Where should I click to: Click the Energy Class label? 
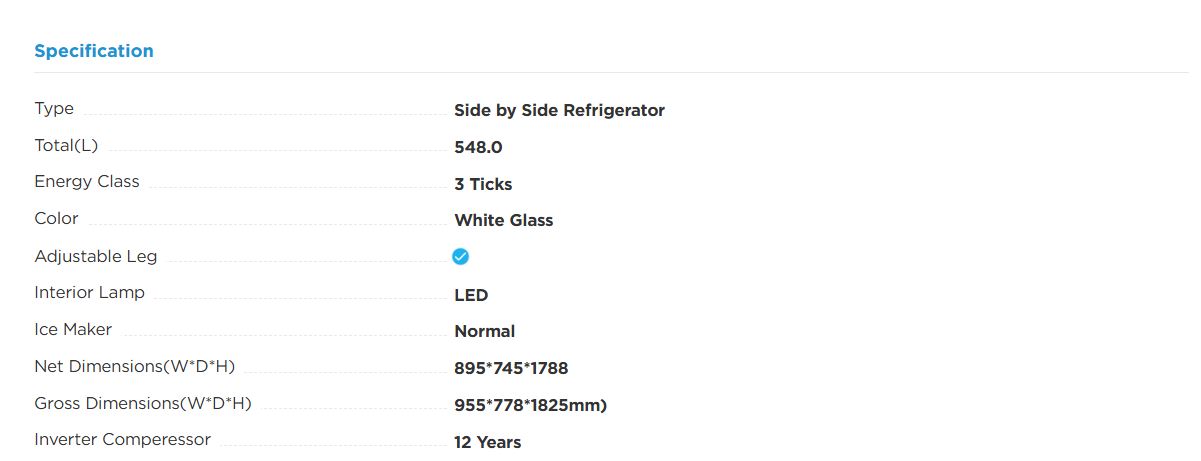(87, 182)
